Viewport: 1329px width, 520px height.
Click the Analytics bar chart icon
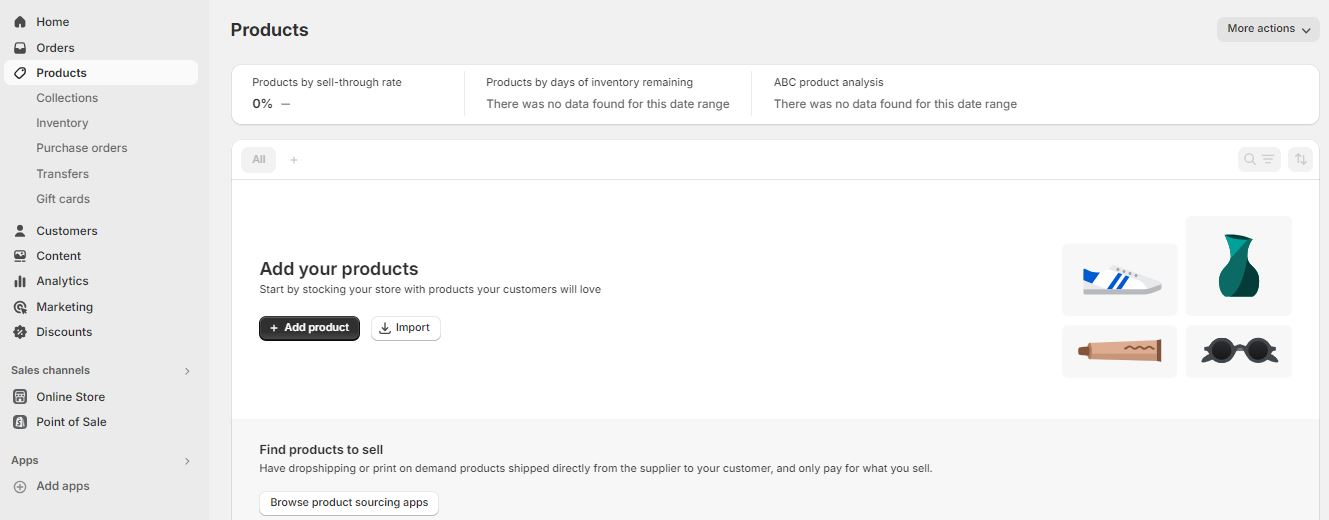point(20,281)
